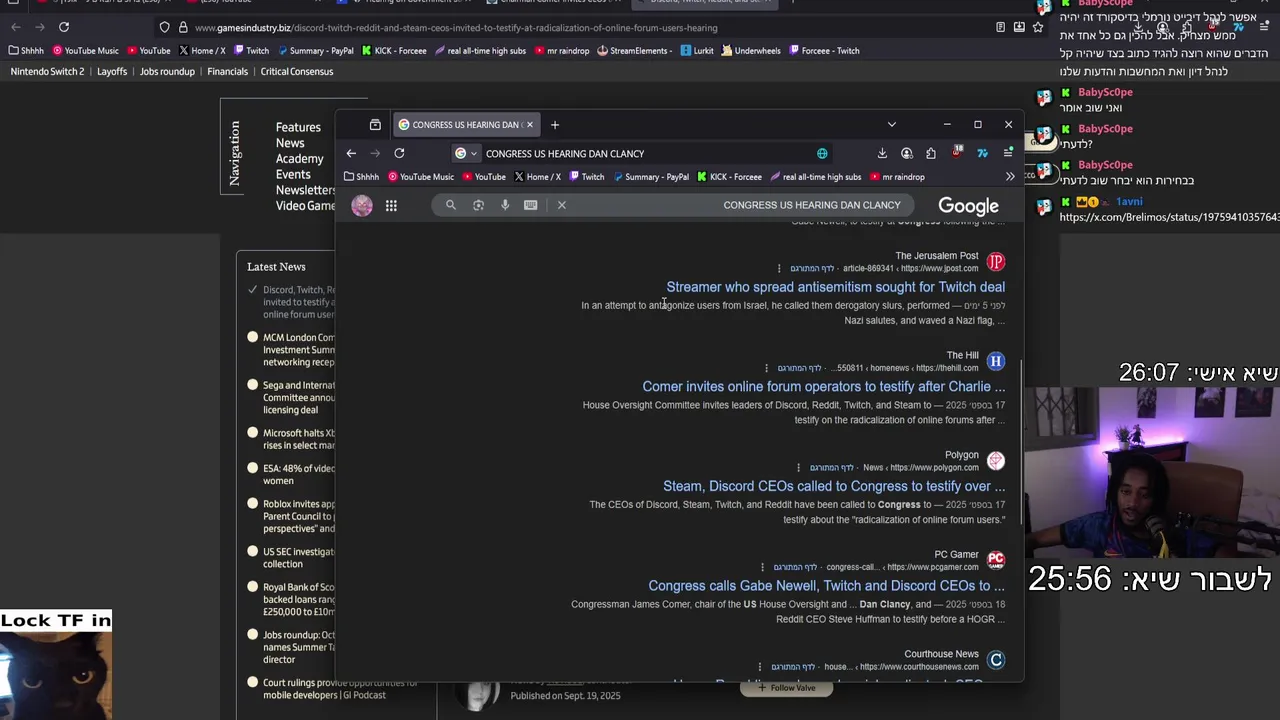Open the three-dot menu on the Courthouse News result
This screenshot has width=1280, height=720.
coord(760,667)
